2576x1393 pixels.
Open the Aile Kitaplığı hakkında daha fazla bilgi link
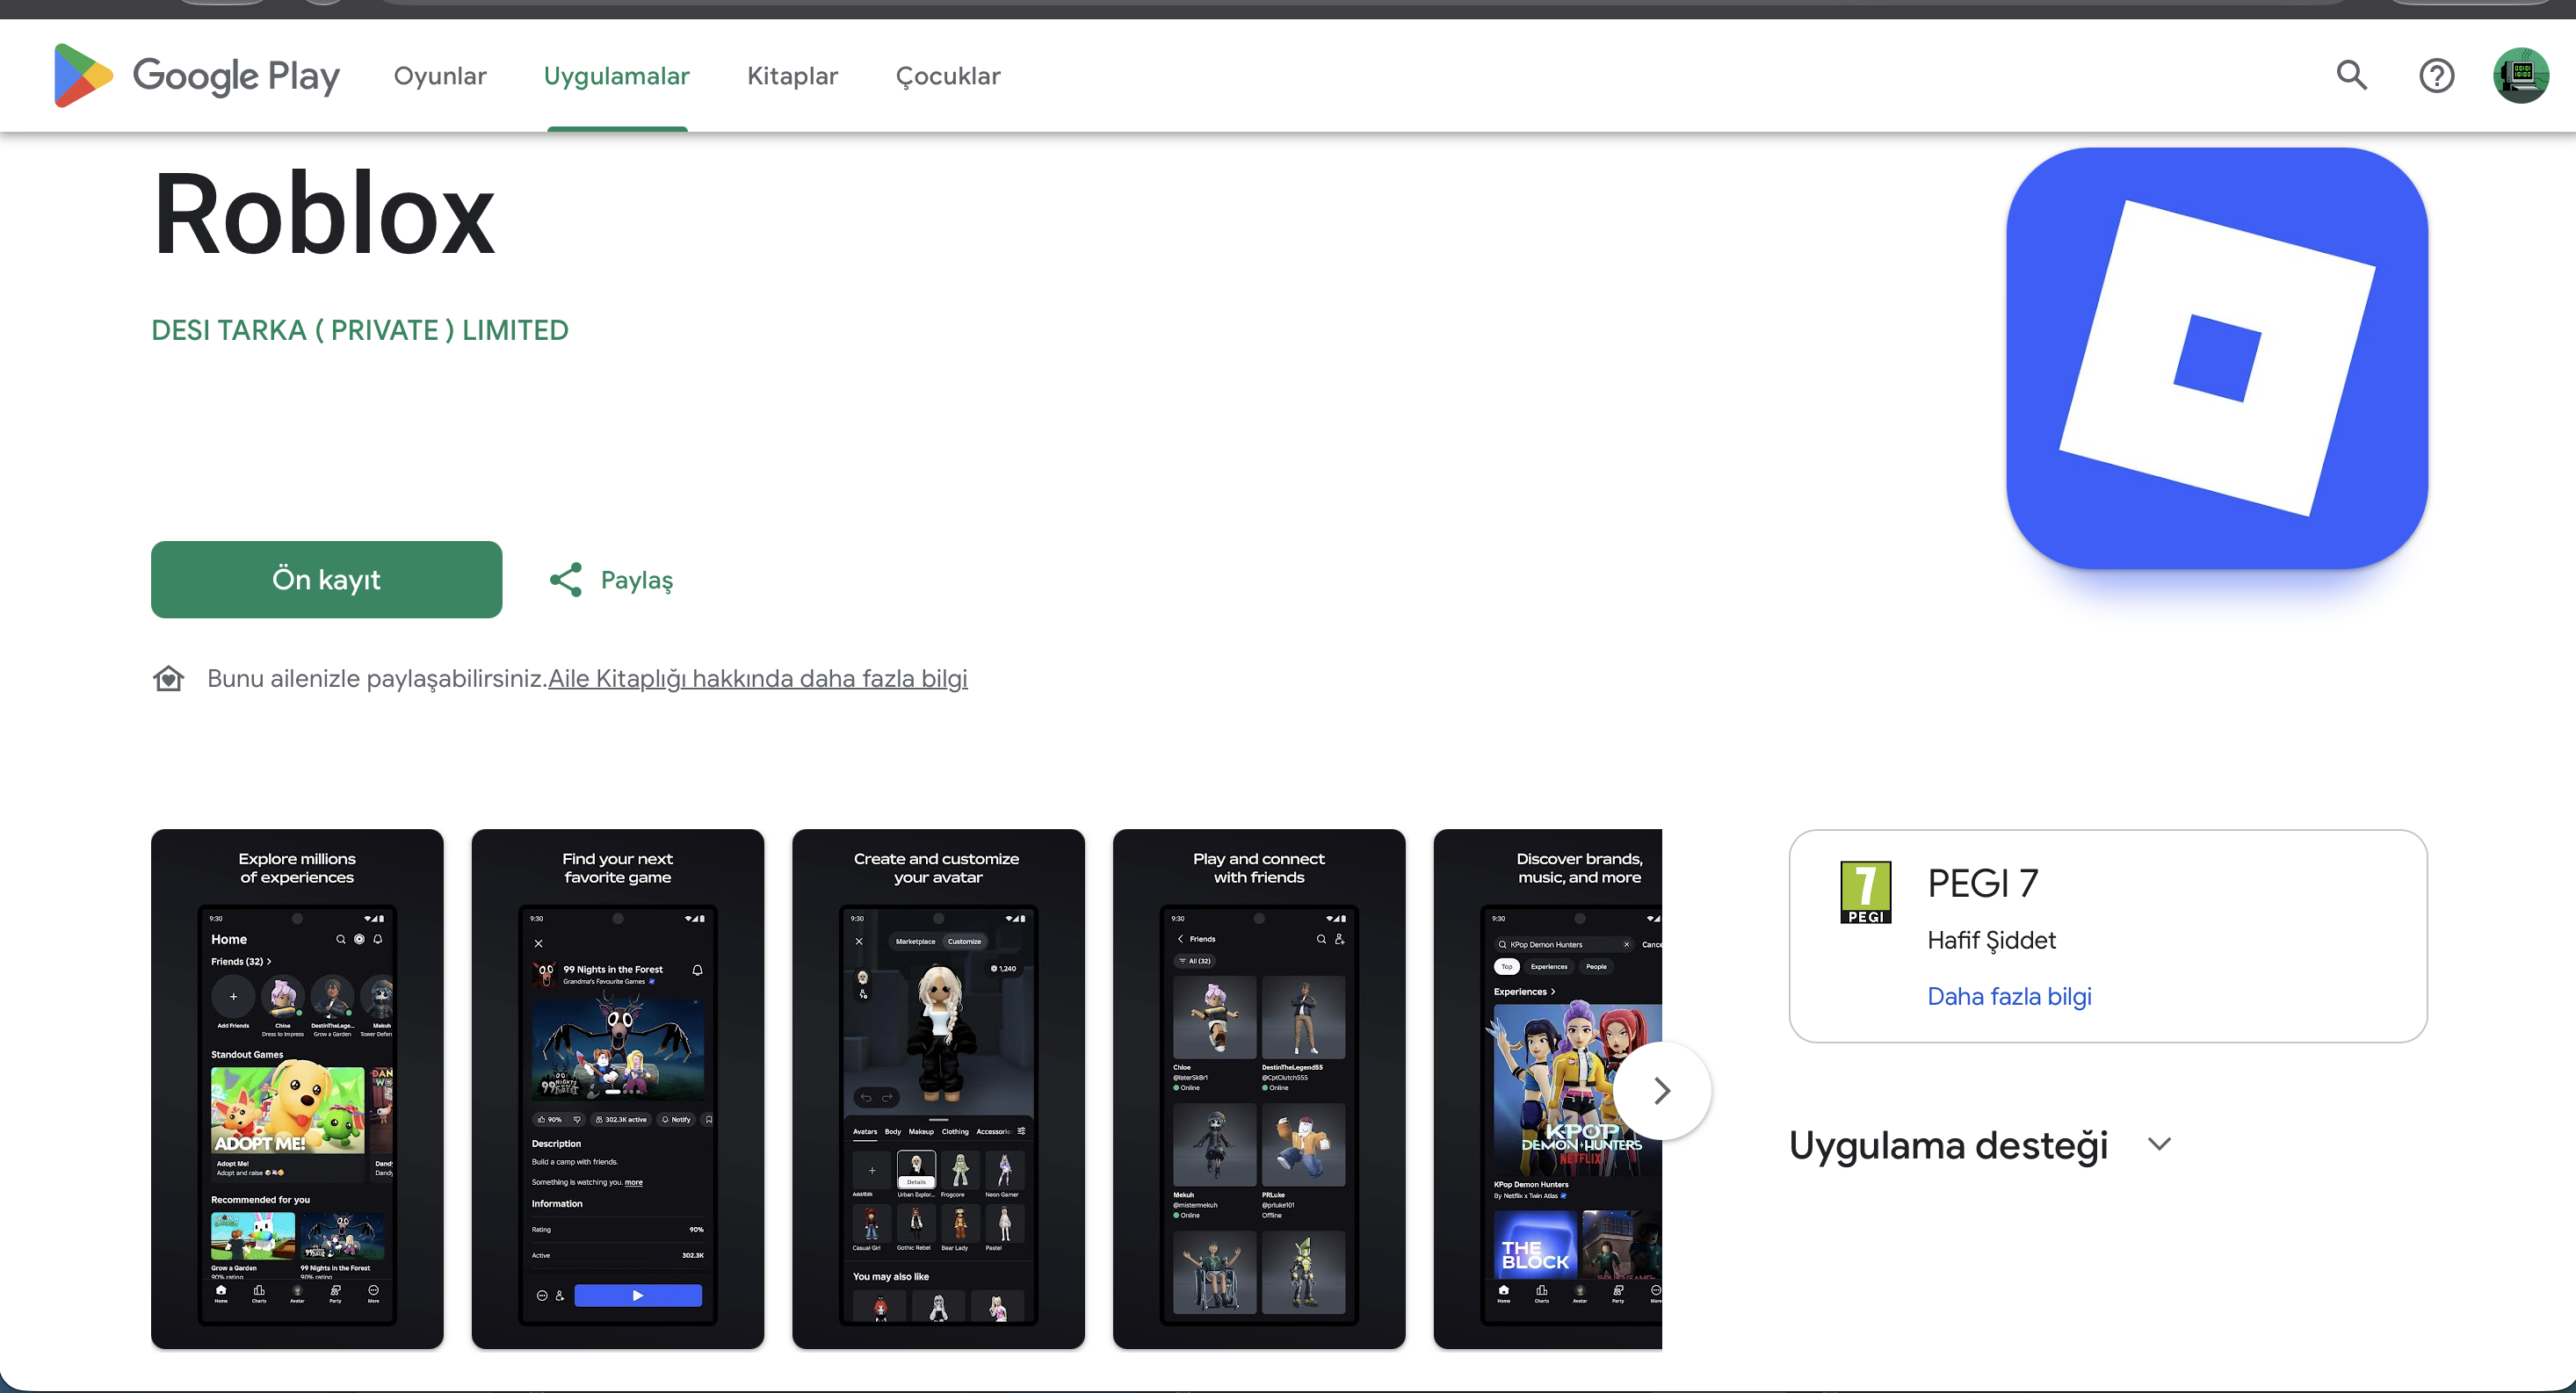(758, 679)
